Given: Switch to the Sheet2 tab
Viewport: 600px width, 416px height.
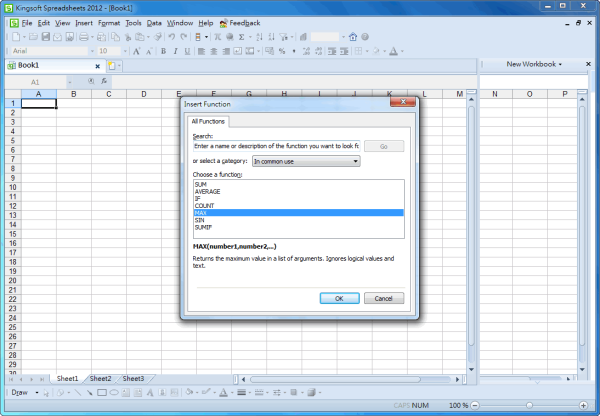Looking at the screenshot, I should pyautogui.click(x=100, y=379).
